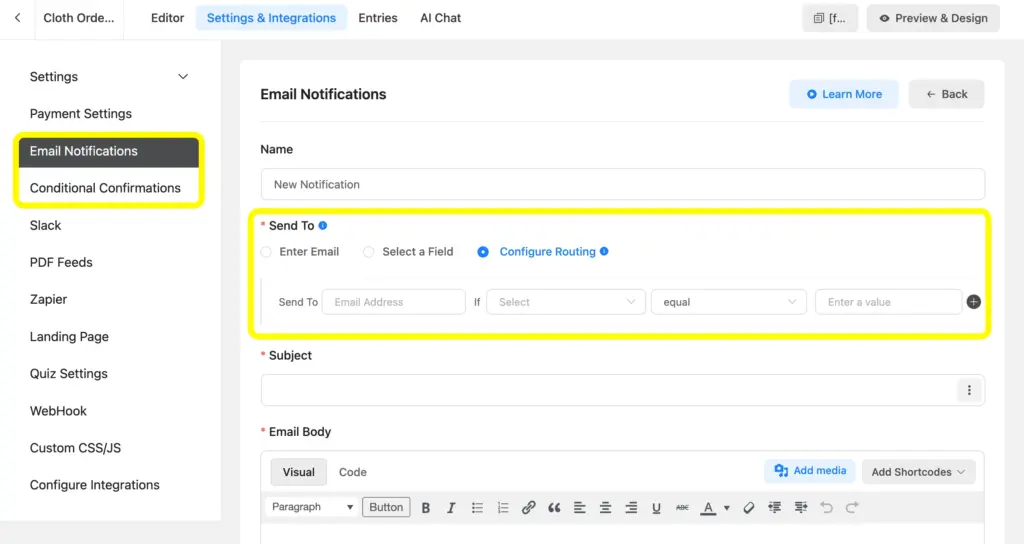Select the Select a Field radio option

click(369, 252)
